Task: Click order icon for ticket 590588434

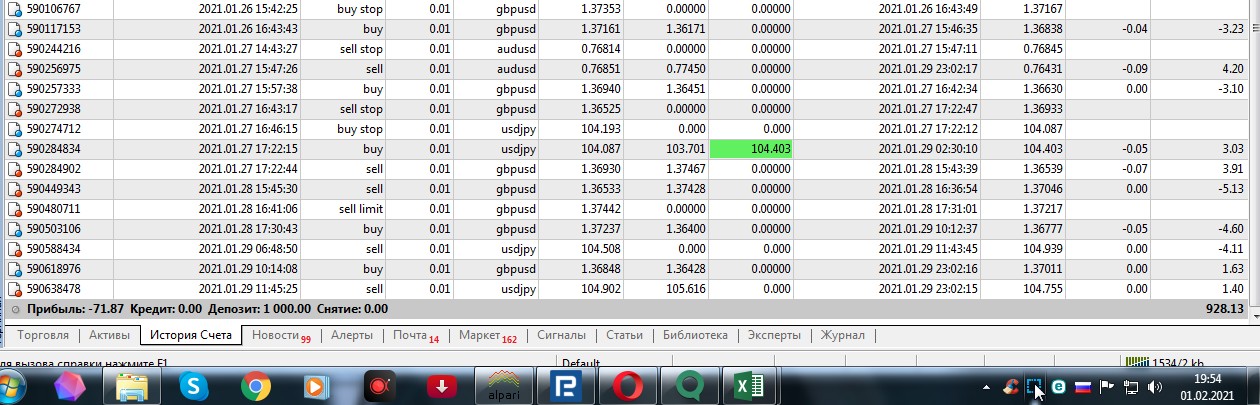Action: click(14, 249)
